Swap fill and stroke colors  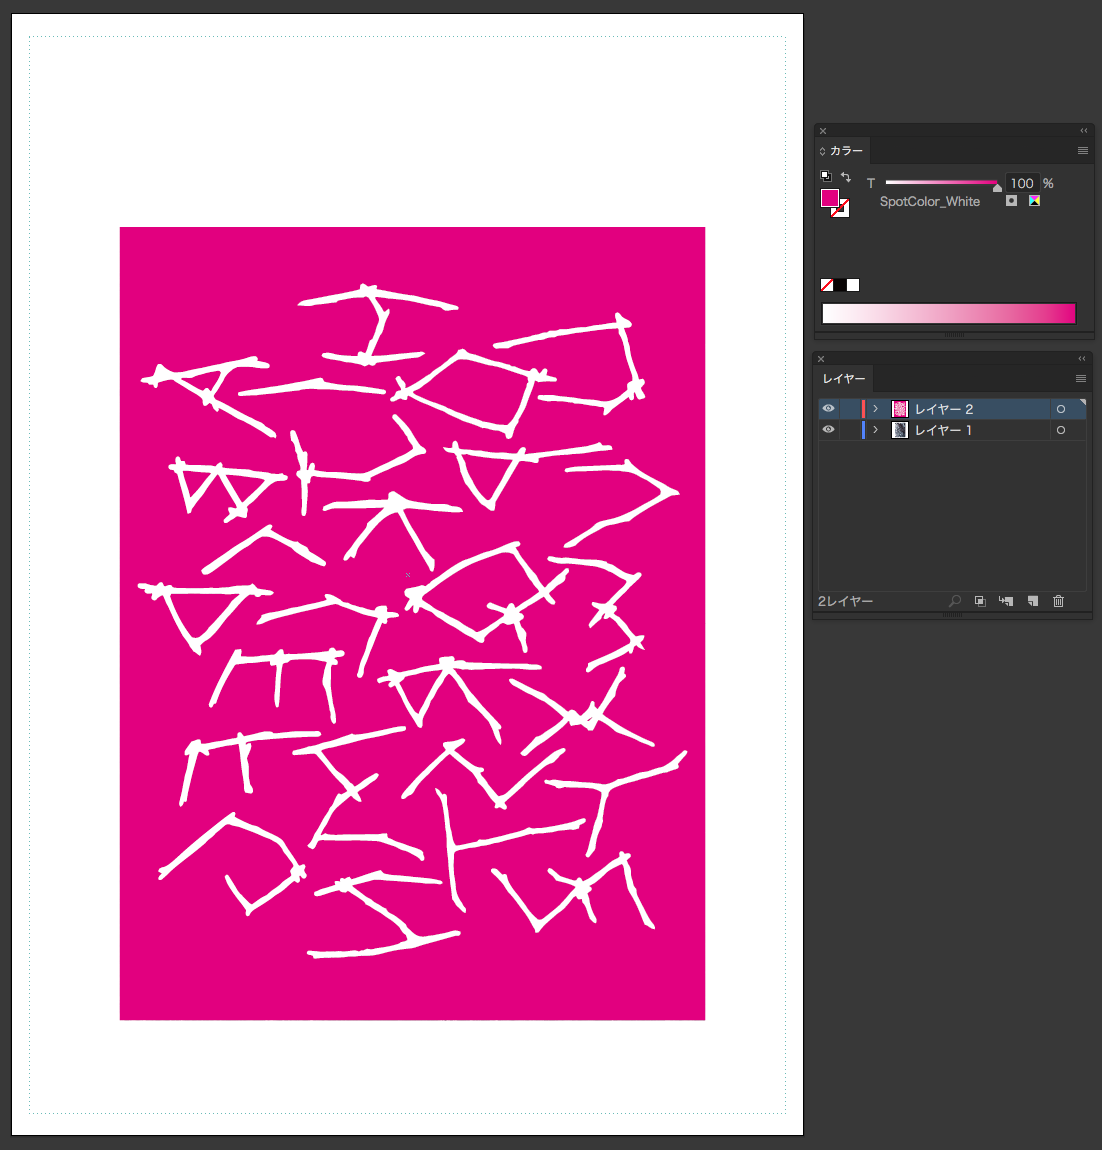point(845,177)
